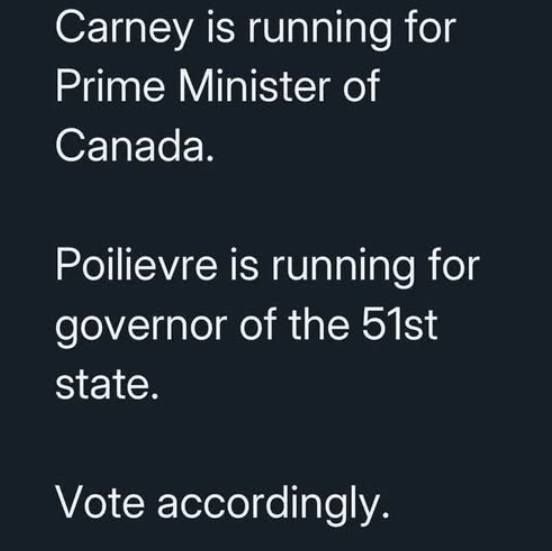
Task: Select "running" in the Carney sentence
Action: [x=319, y=30]
